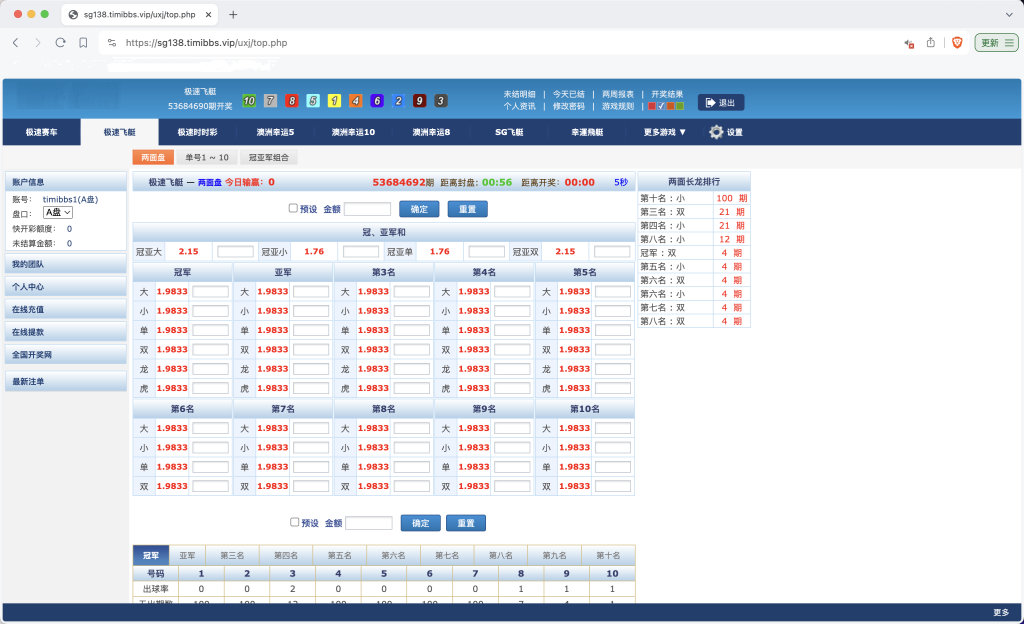Viewport: 1024px width, 624px height.
Task: Select the red theme color swatch
Action: 652,106
